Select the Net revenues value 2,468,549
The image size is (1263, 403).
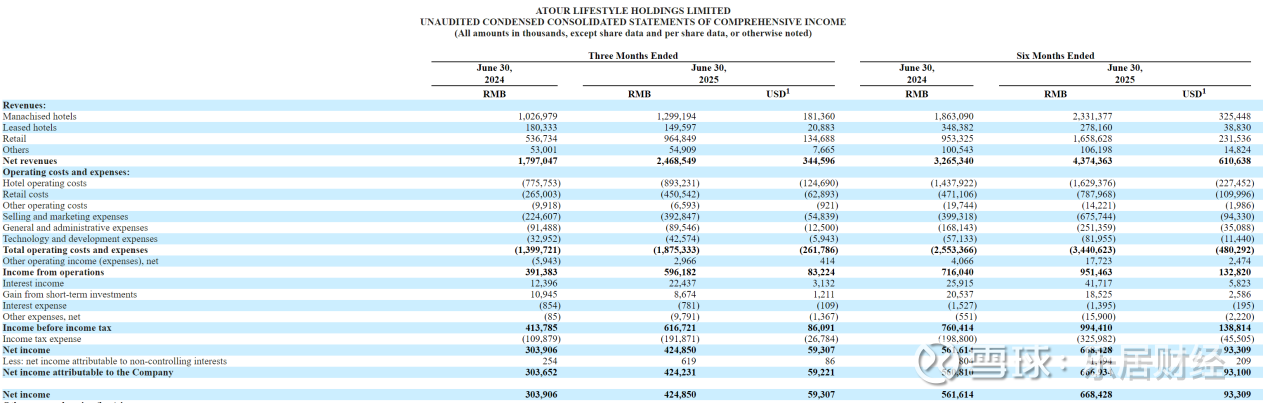tap(677, 161)
